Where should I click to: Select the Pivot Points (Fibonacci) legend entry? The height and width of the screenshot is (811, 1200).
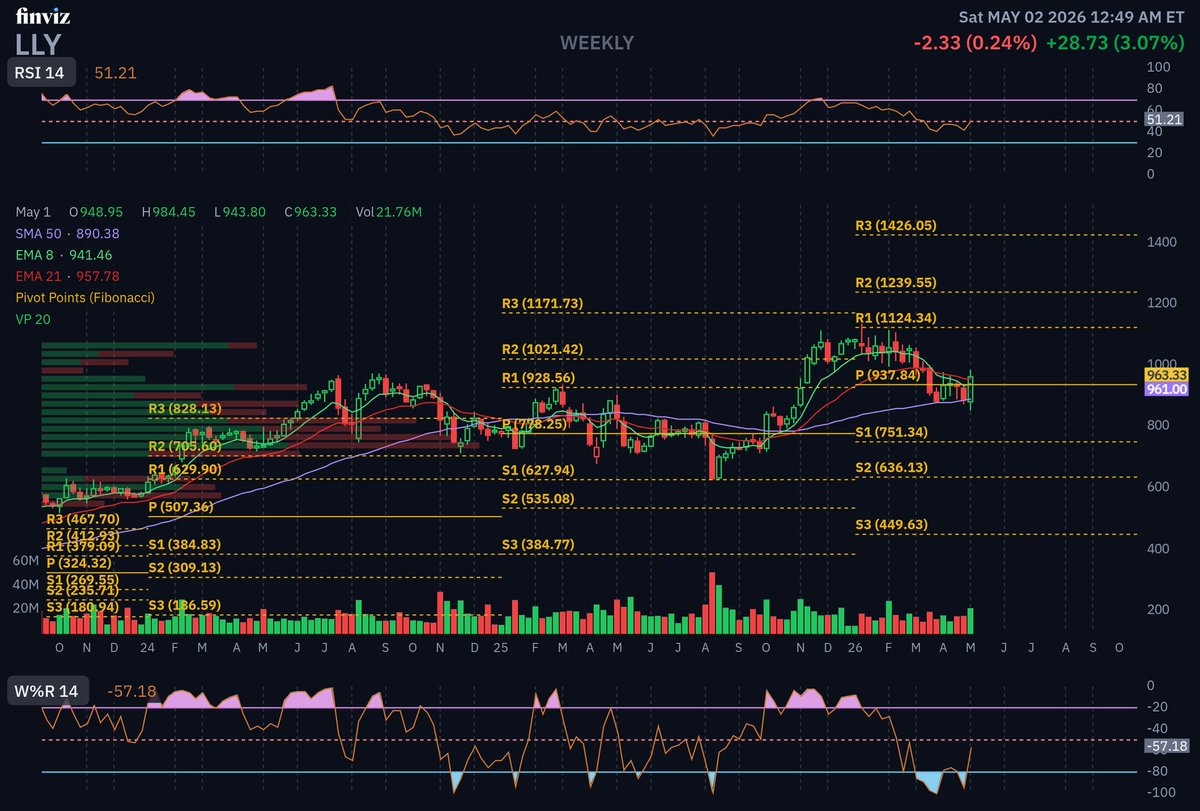[85, 297]
